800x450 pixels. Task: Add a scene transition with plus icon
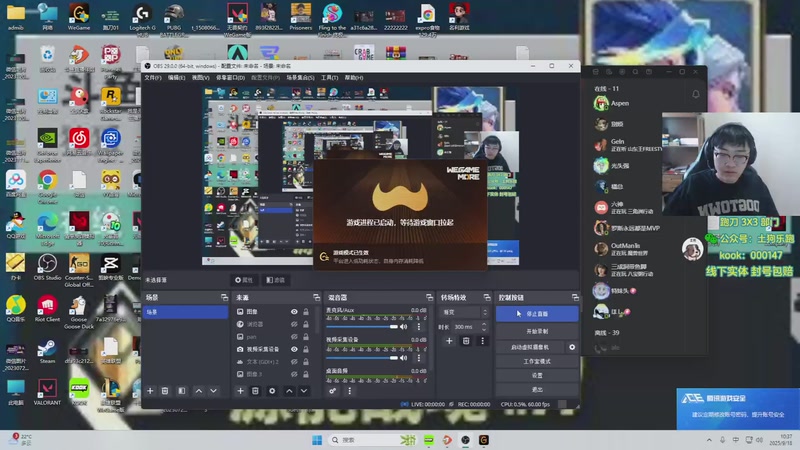point(449,341)
